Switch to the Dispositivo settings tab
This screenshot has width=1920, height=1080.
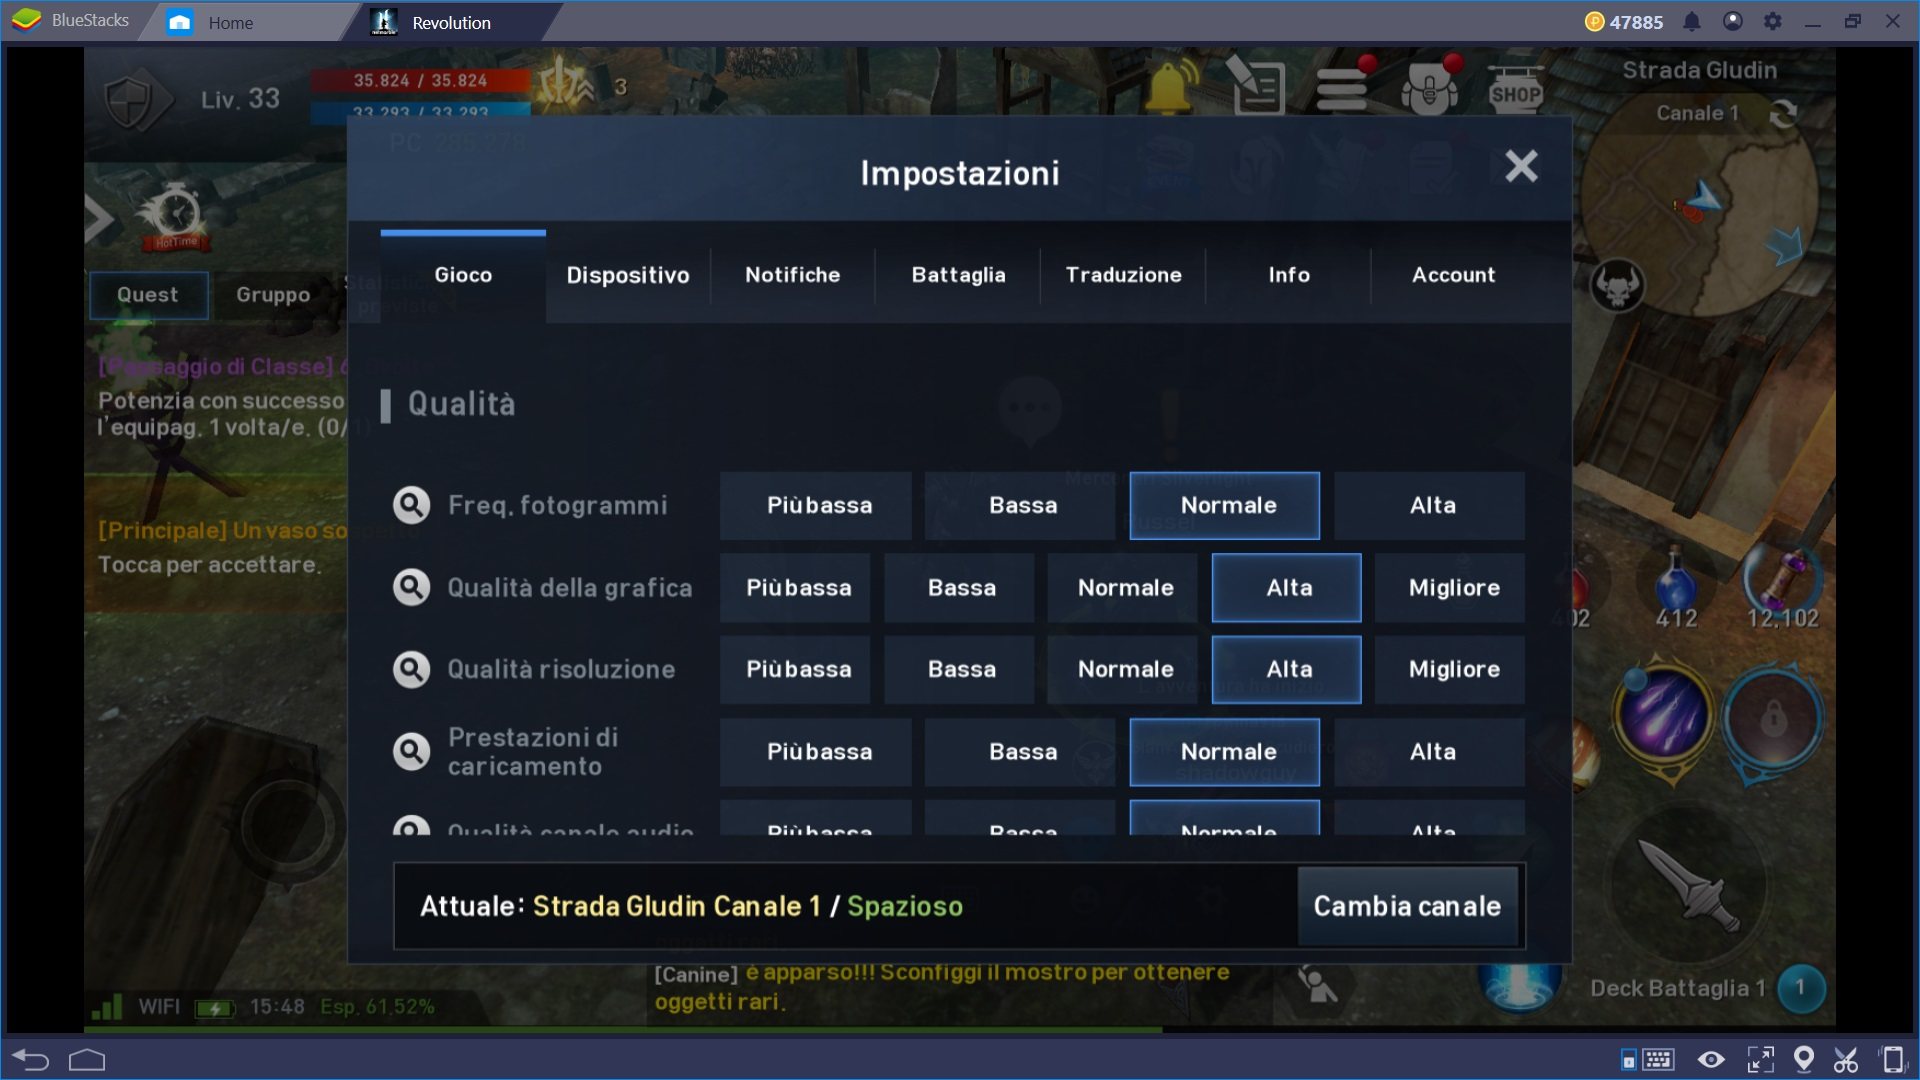(626, 273)
